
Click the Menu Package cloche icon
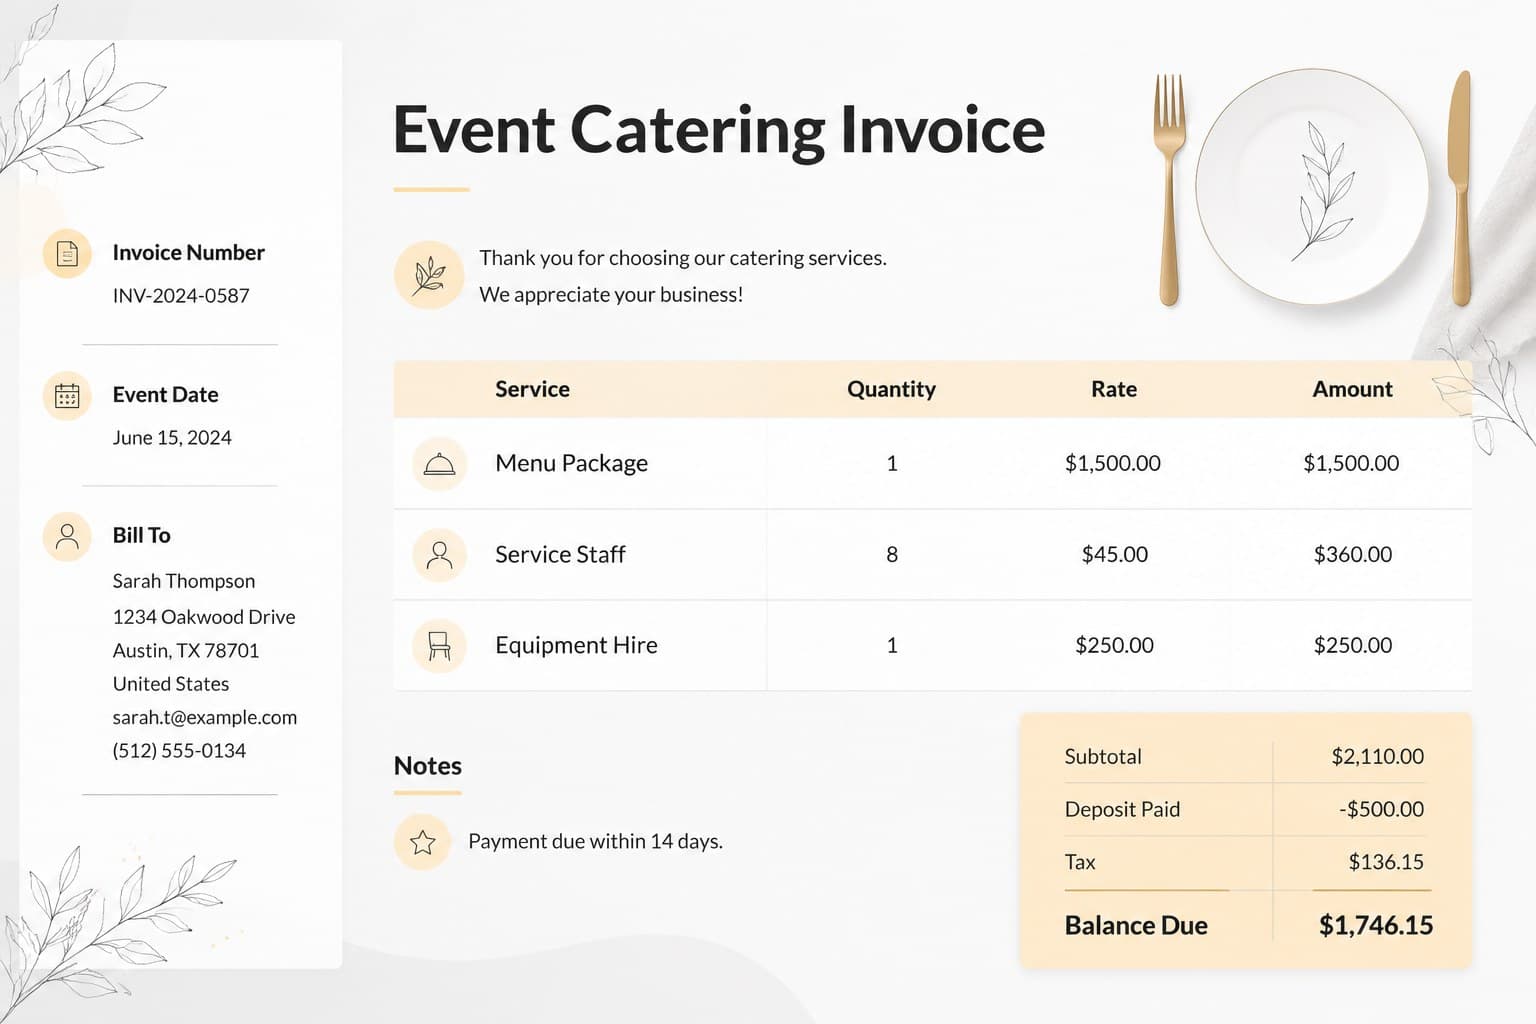(440, 464)
